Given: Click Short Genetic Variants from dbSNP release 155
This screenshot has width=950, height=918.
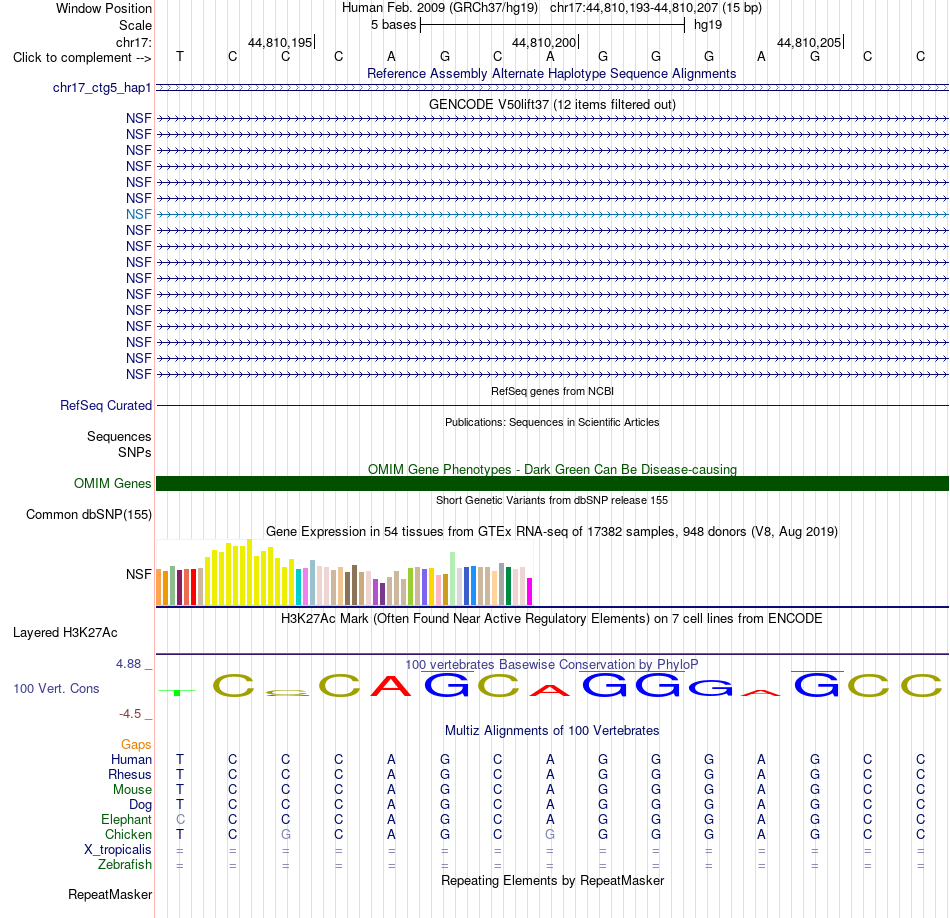Looking at the screenshot, I should coord(552,501).
